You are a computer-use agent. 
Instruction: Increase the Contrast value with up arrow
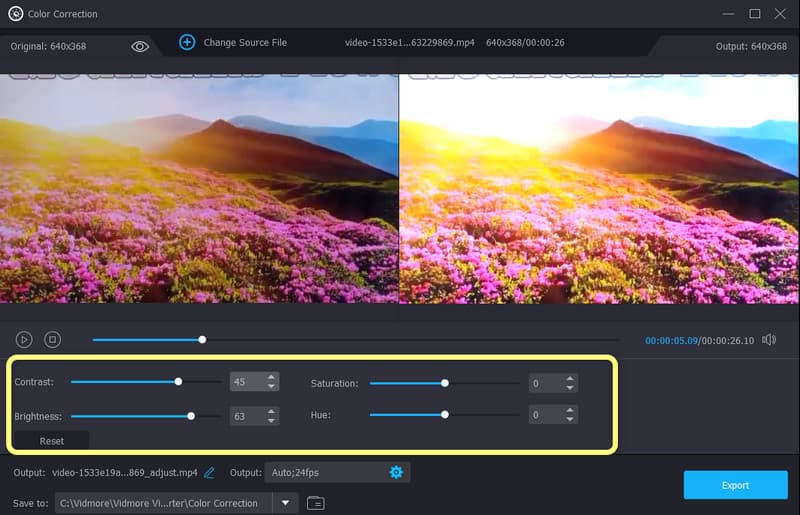(x=270, y=377)
